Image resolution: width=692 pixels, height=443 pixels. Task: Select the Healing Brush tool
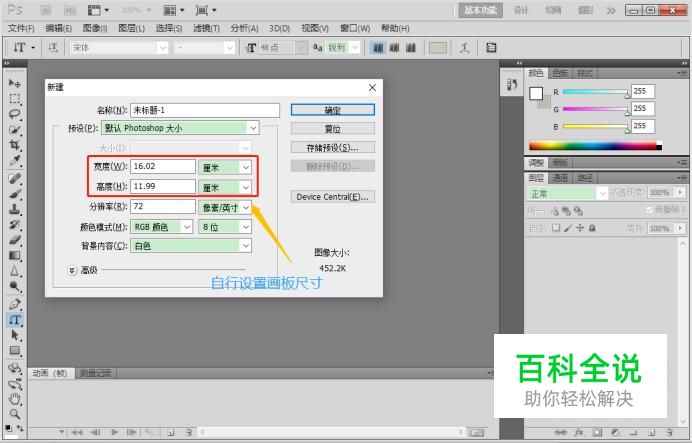click(15, 179)
